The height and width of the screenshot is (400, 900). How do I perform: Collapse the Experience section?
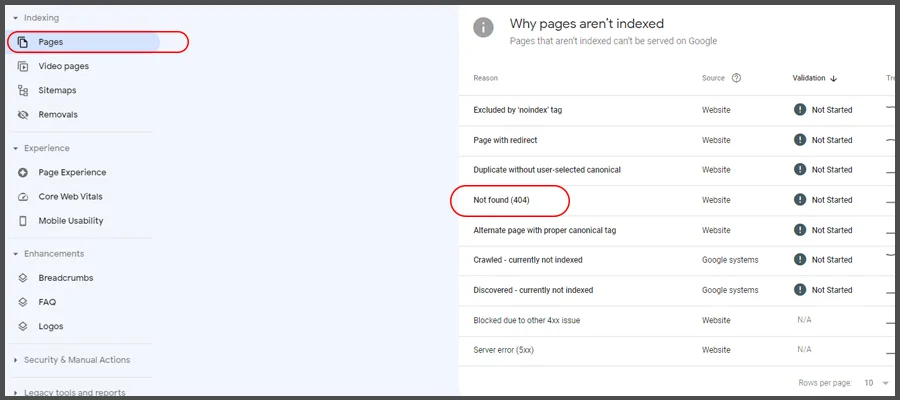point(14,148)
